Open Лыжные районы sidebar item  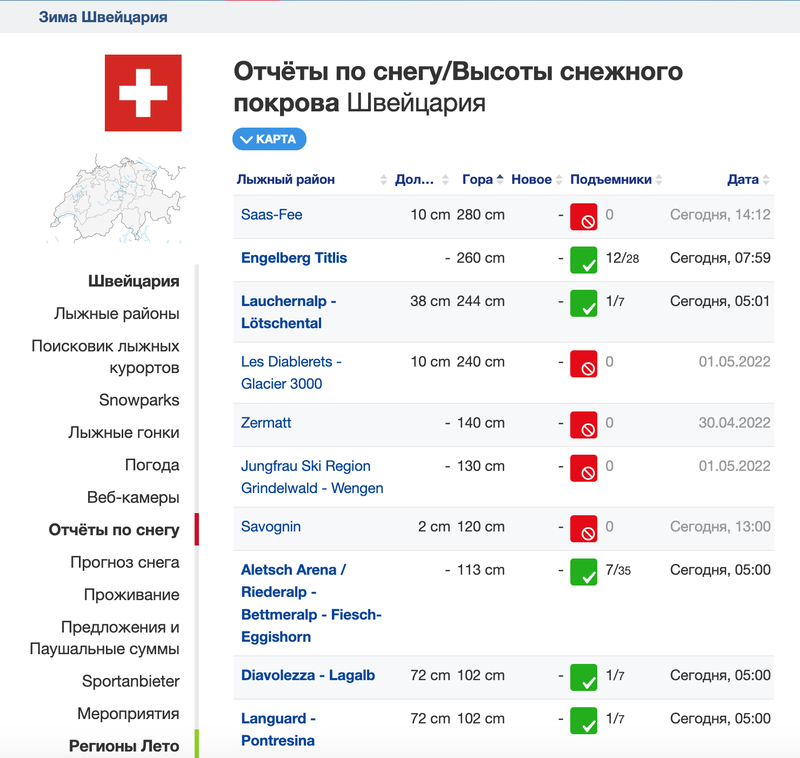pos(117,313)
